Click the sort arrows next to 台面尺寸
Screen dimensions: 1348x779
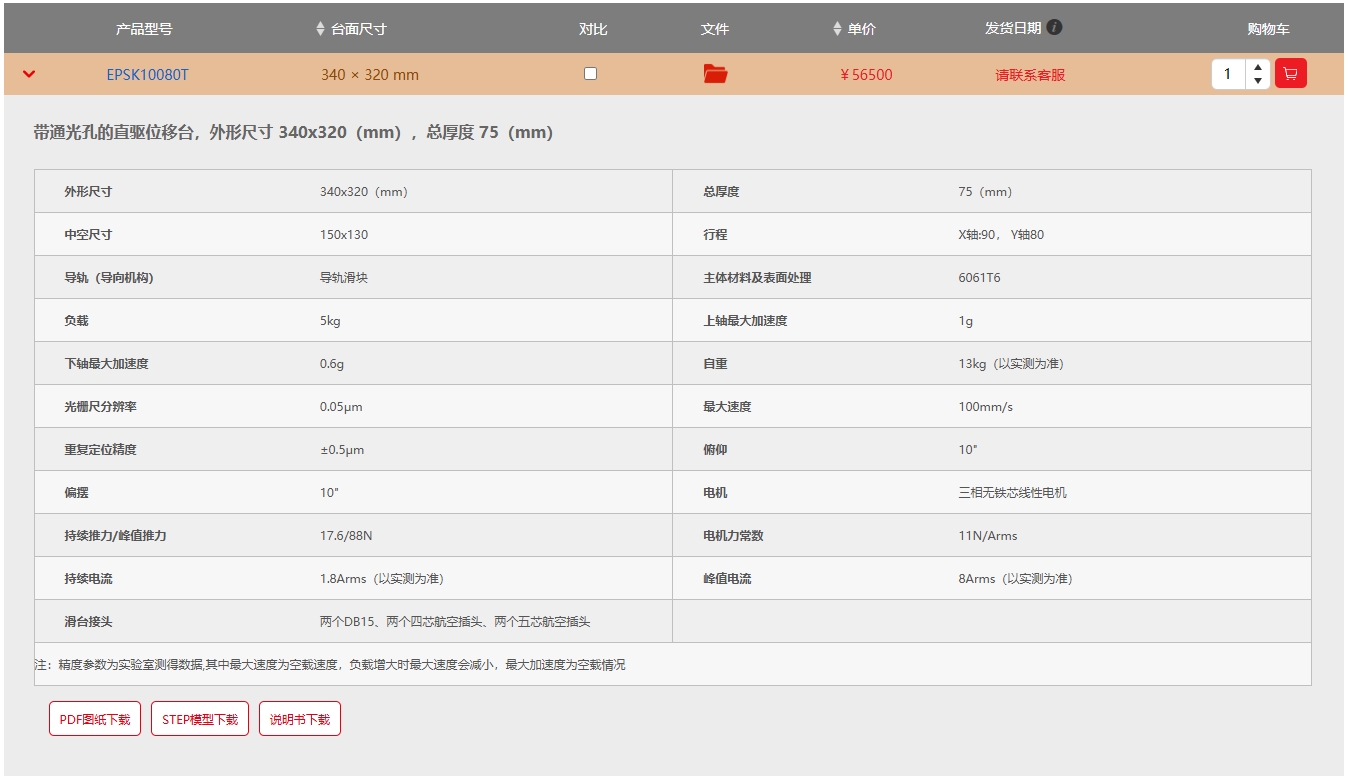coord(320,29)
